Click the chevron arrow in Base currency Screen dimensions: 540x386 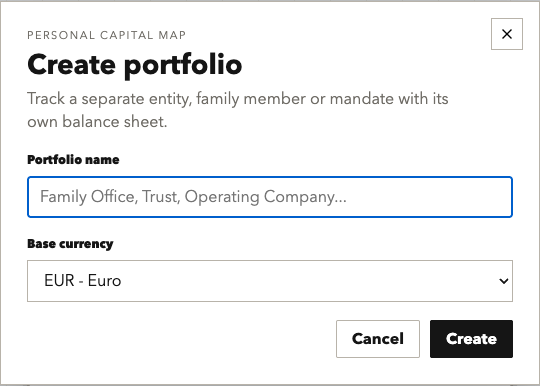(x=503, y=281)
